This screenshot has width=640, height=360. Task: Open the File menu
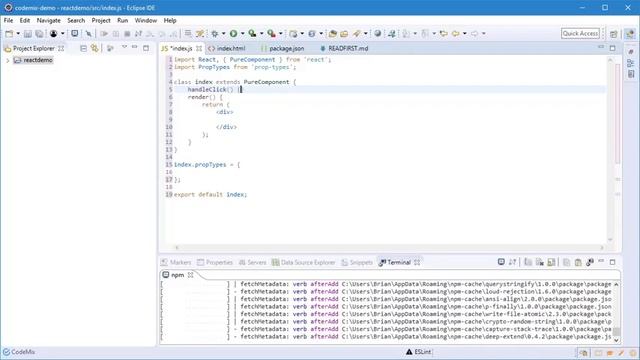pyautogui.click(x=8, y=20)
